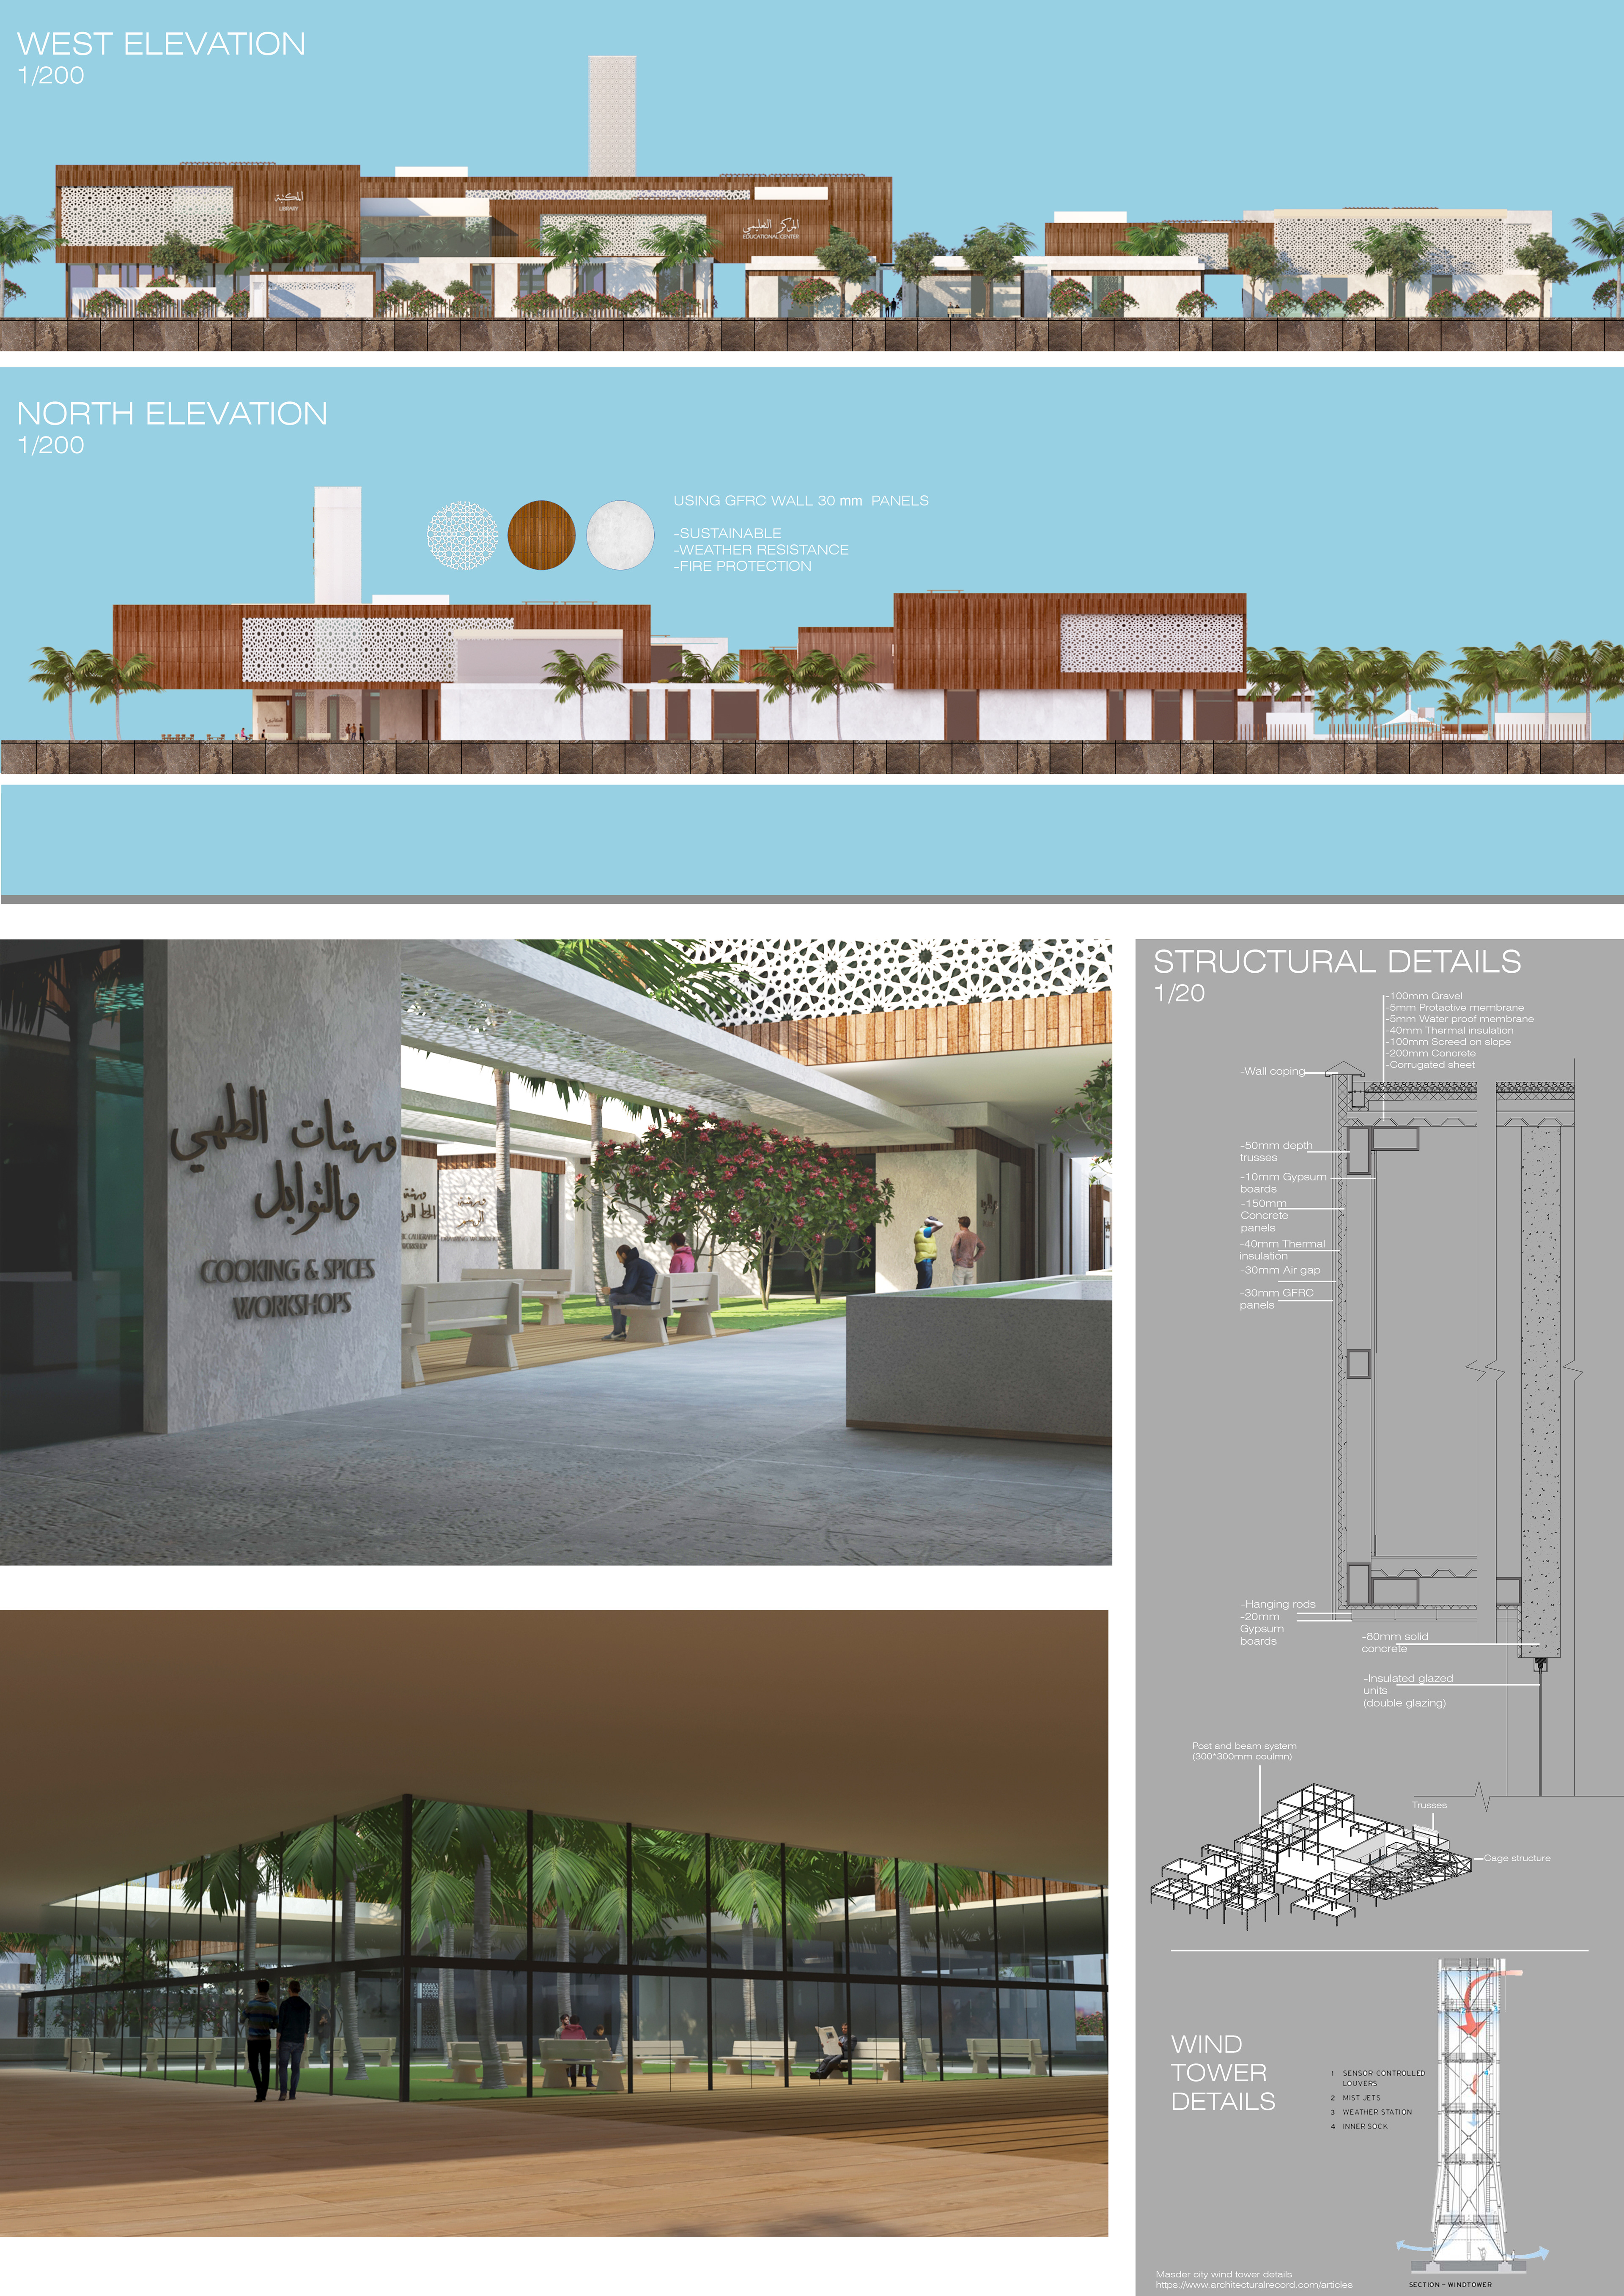Click the Educational Center sign on west elevation

pyautogui.click(x=770, y=229)
